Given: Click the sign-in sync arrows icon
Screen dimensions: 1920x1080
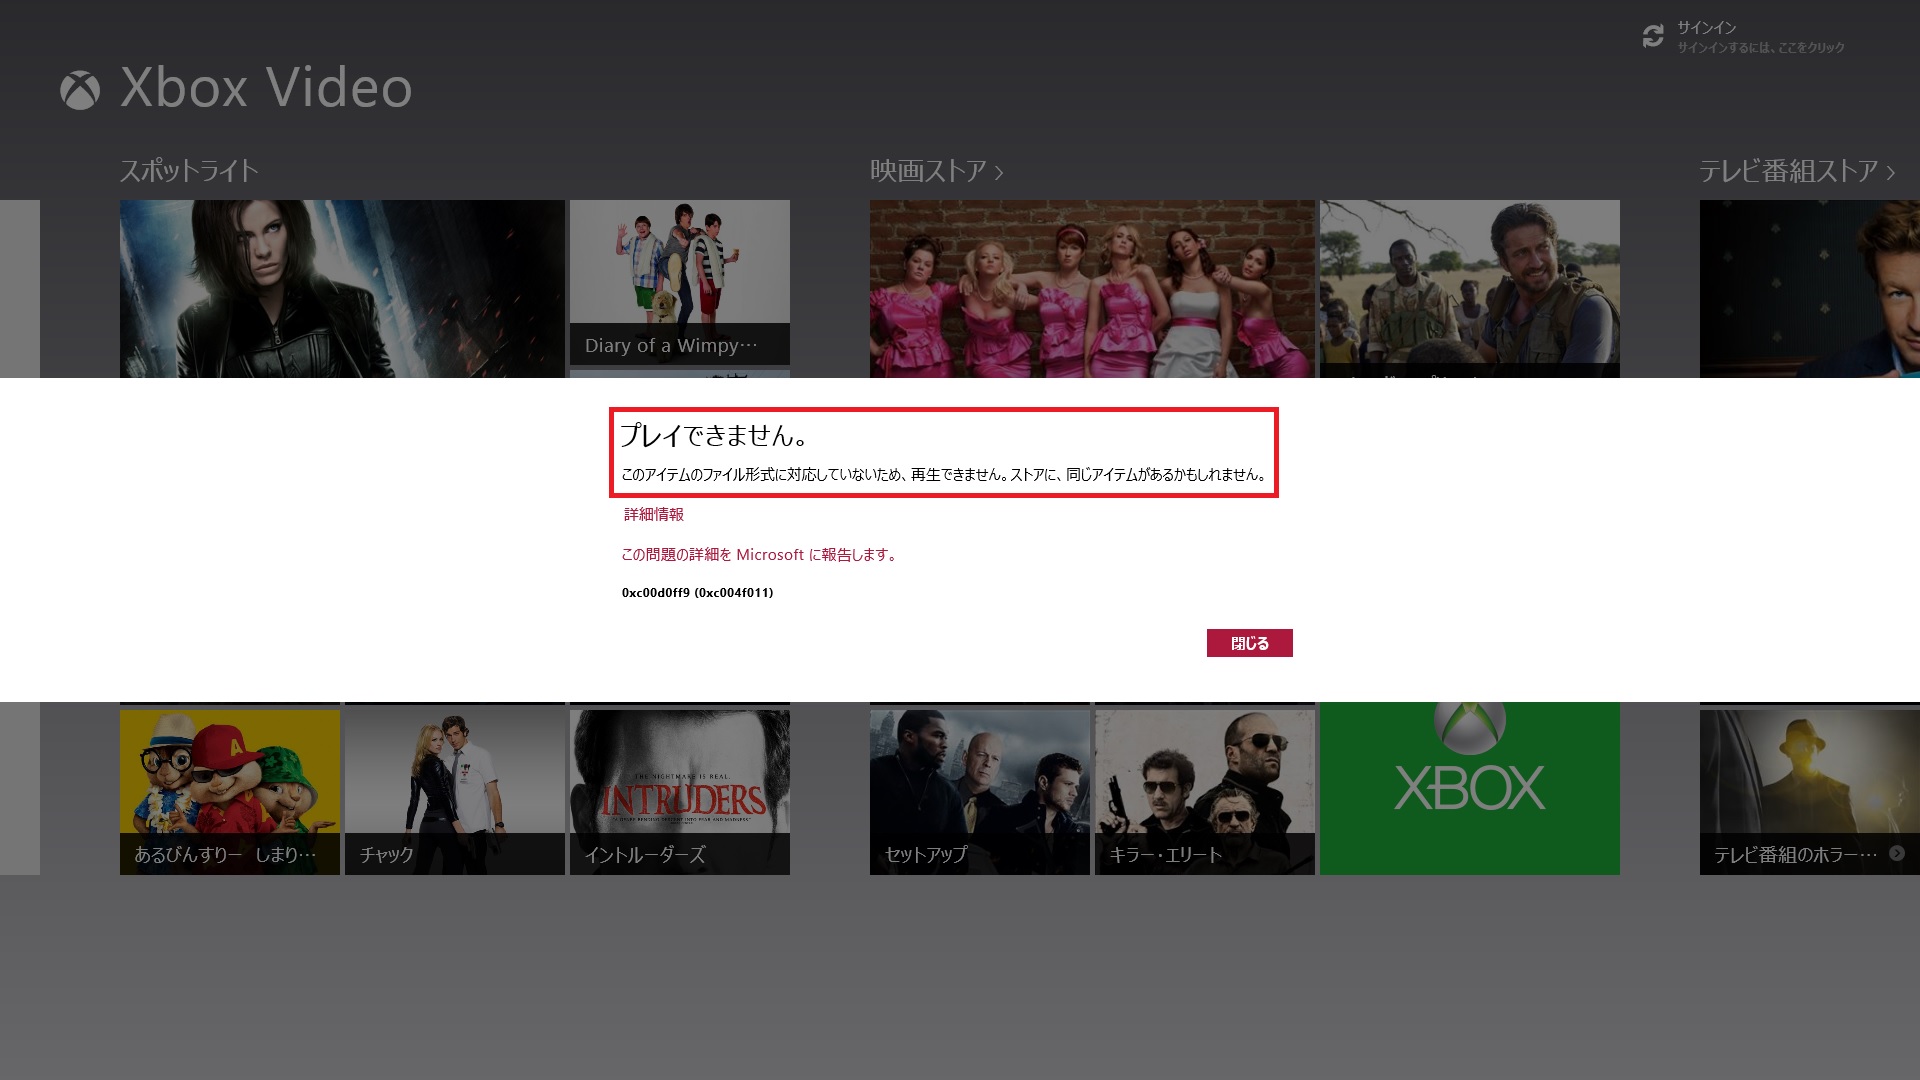Looking at the screenshot, I should (1653, 37).
